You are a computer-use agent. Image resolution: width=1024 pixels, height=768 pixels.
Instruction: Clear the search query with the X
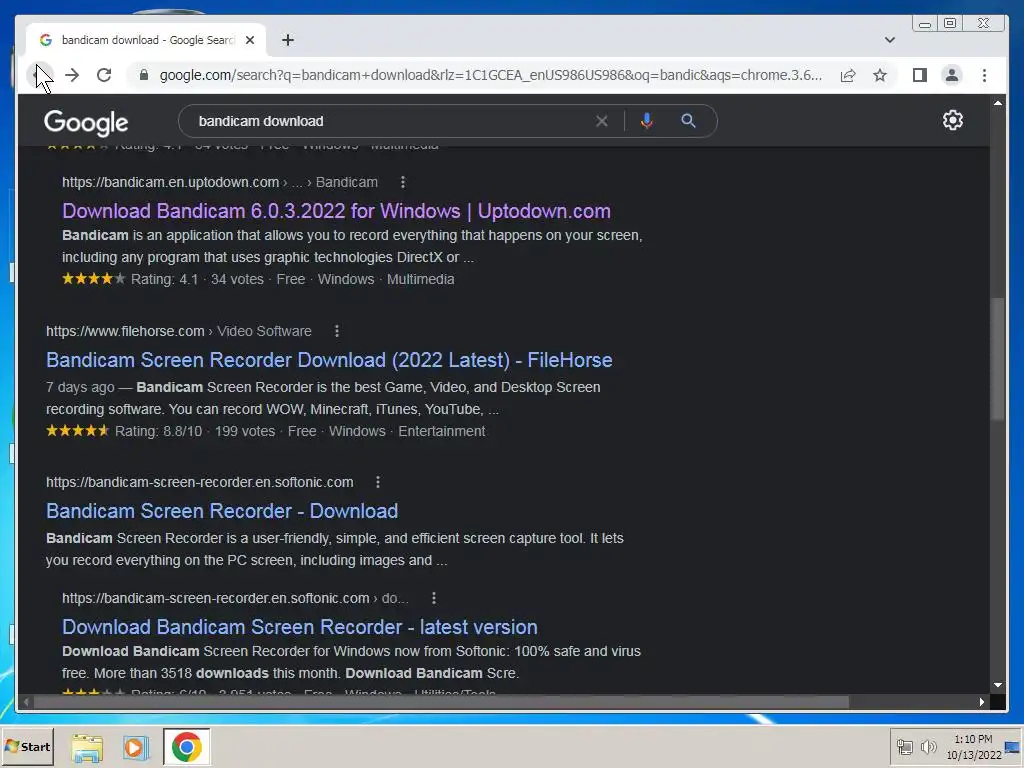pyautogui.click(x=601, y=121)
